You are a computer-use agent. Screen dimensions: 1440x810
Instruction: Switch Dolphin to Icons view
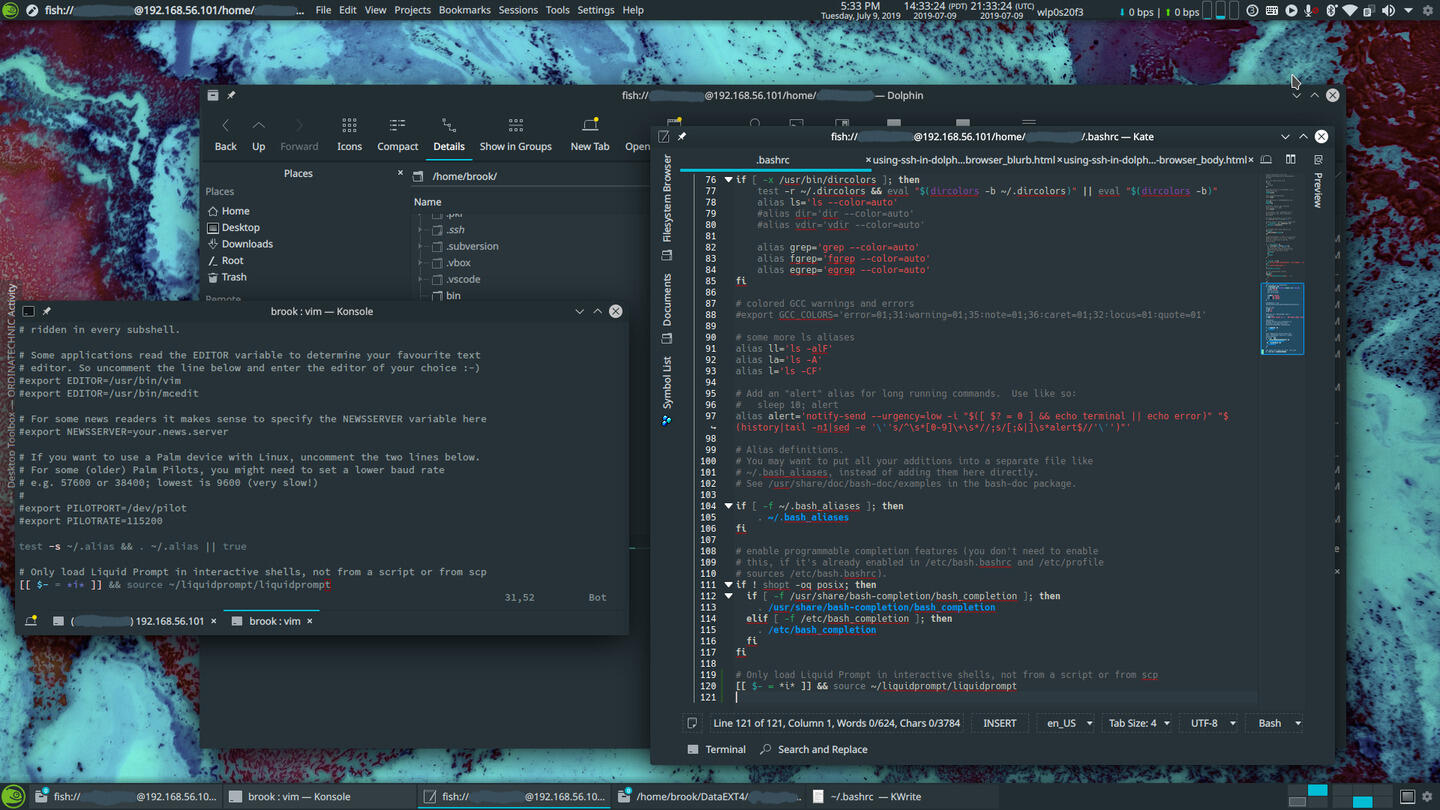tap(349, 135)
